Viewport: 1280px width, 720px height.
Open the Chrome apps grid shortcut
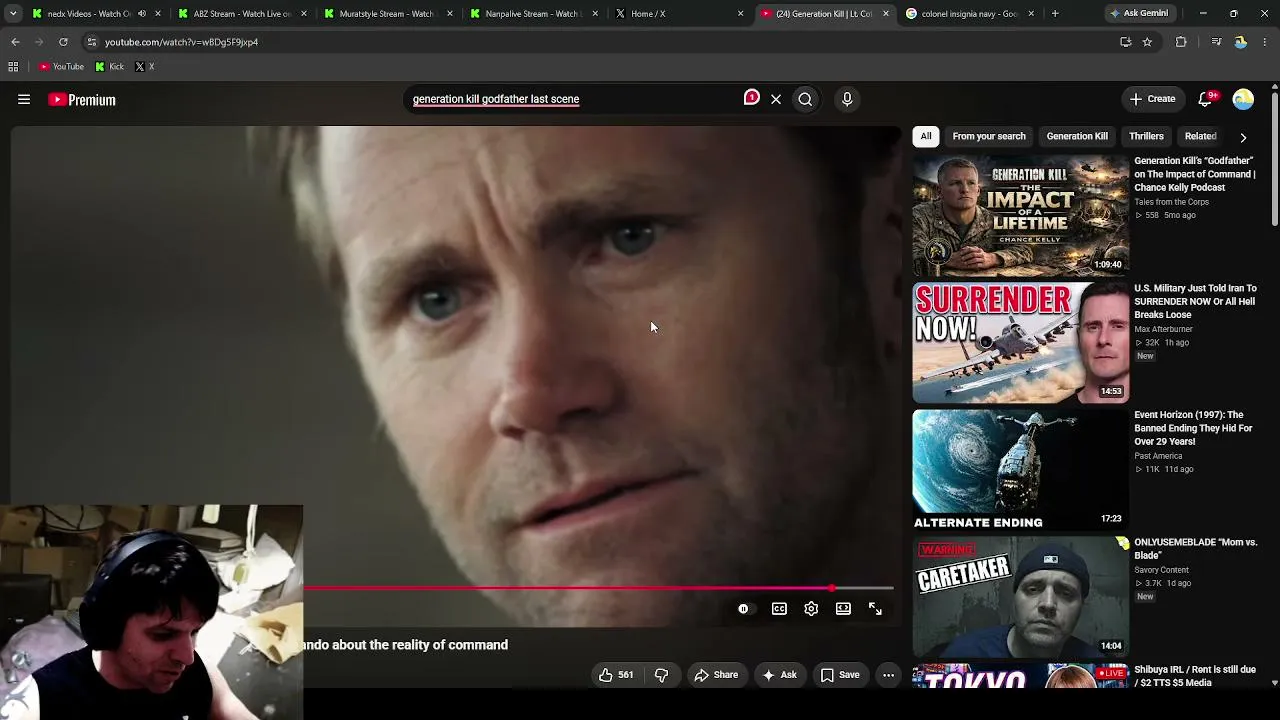click(13, 67)
